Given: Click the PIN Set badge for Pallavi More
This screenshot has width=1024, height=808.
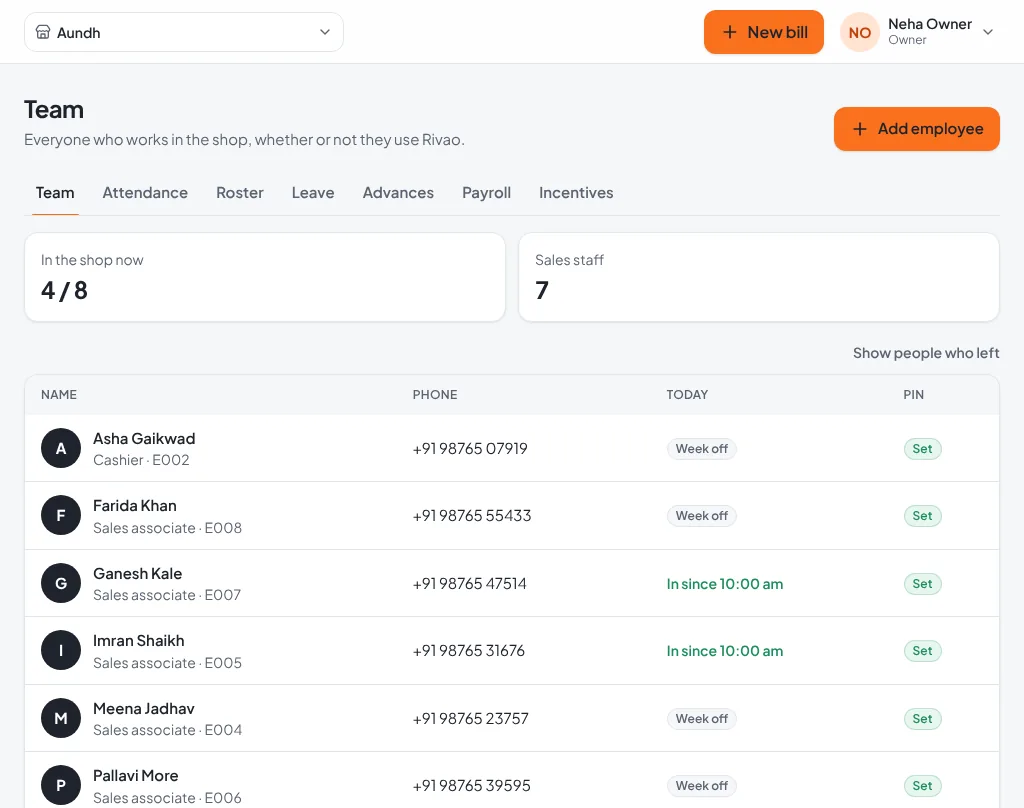Looking at the screenshot, I should [x=922, y=786].
